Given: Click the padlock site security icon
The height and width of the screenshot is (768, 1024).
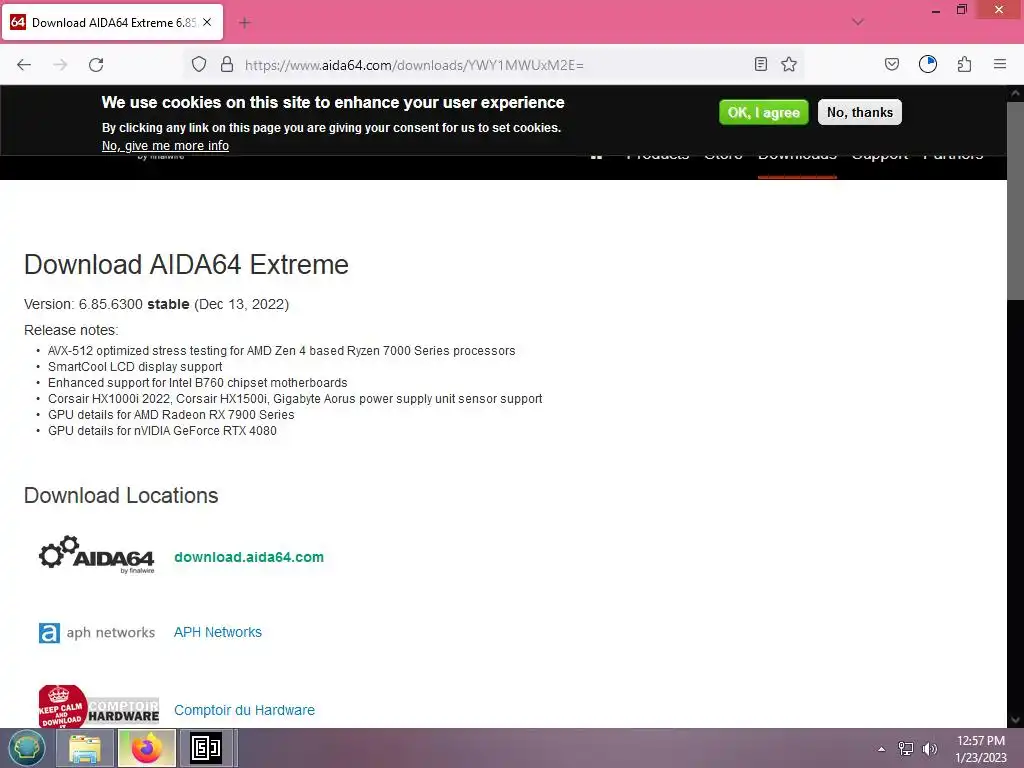Looking at the screenshot, I should 227,64.
